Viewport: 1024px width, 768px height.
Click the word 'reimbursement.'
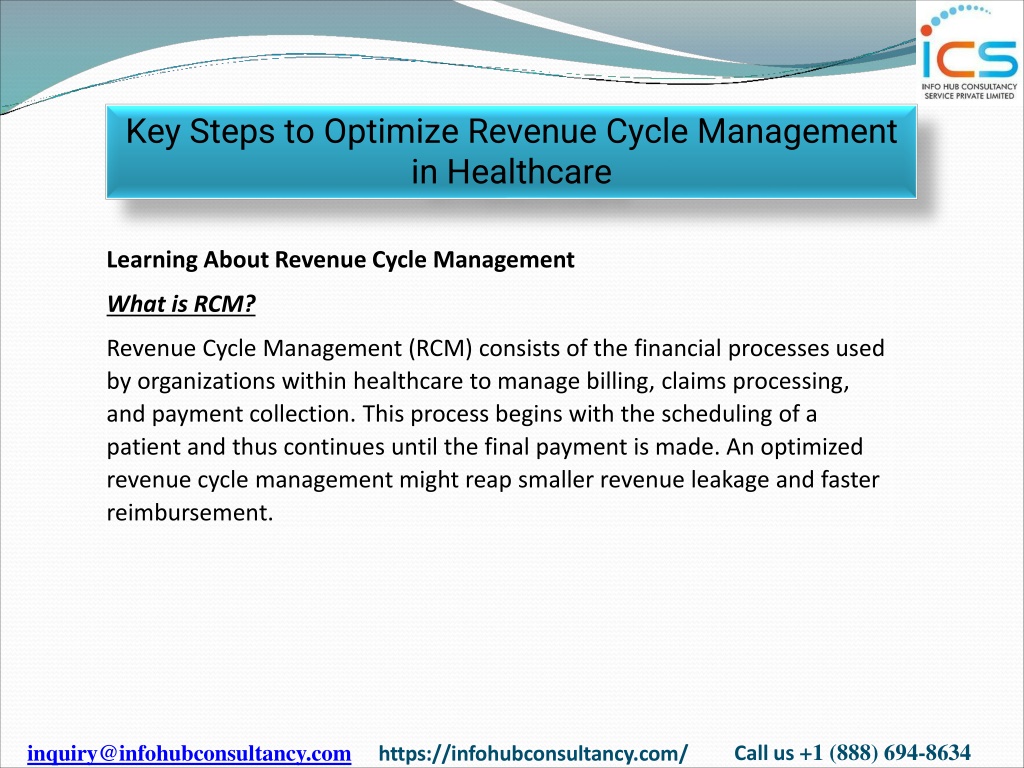(x=189, y=513)
